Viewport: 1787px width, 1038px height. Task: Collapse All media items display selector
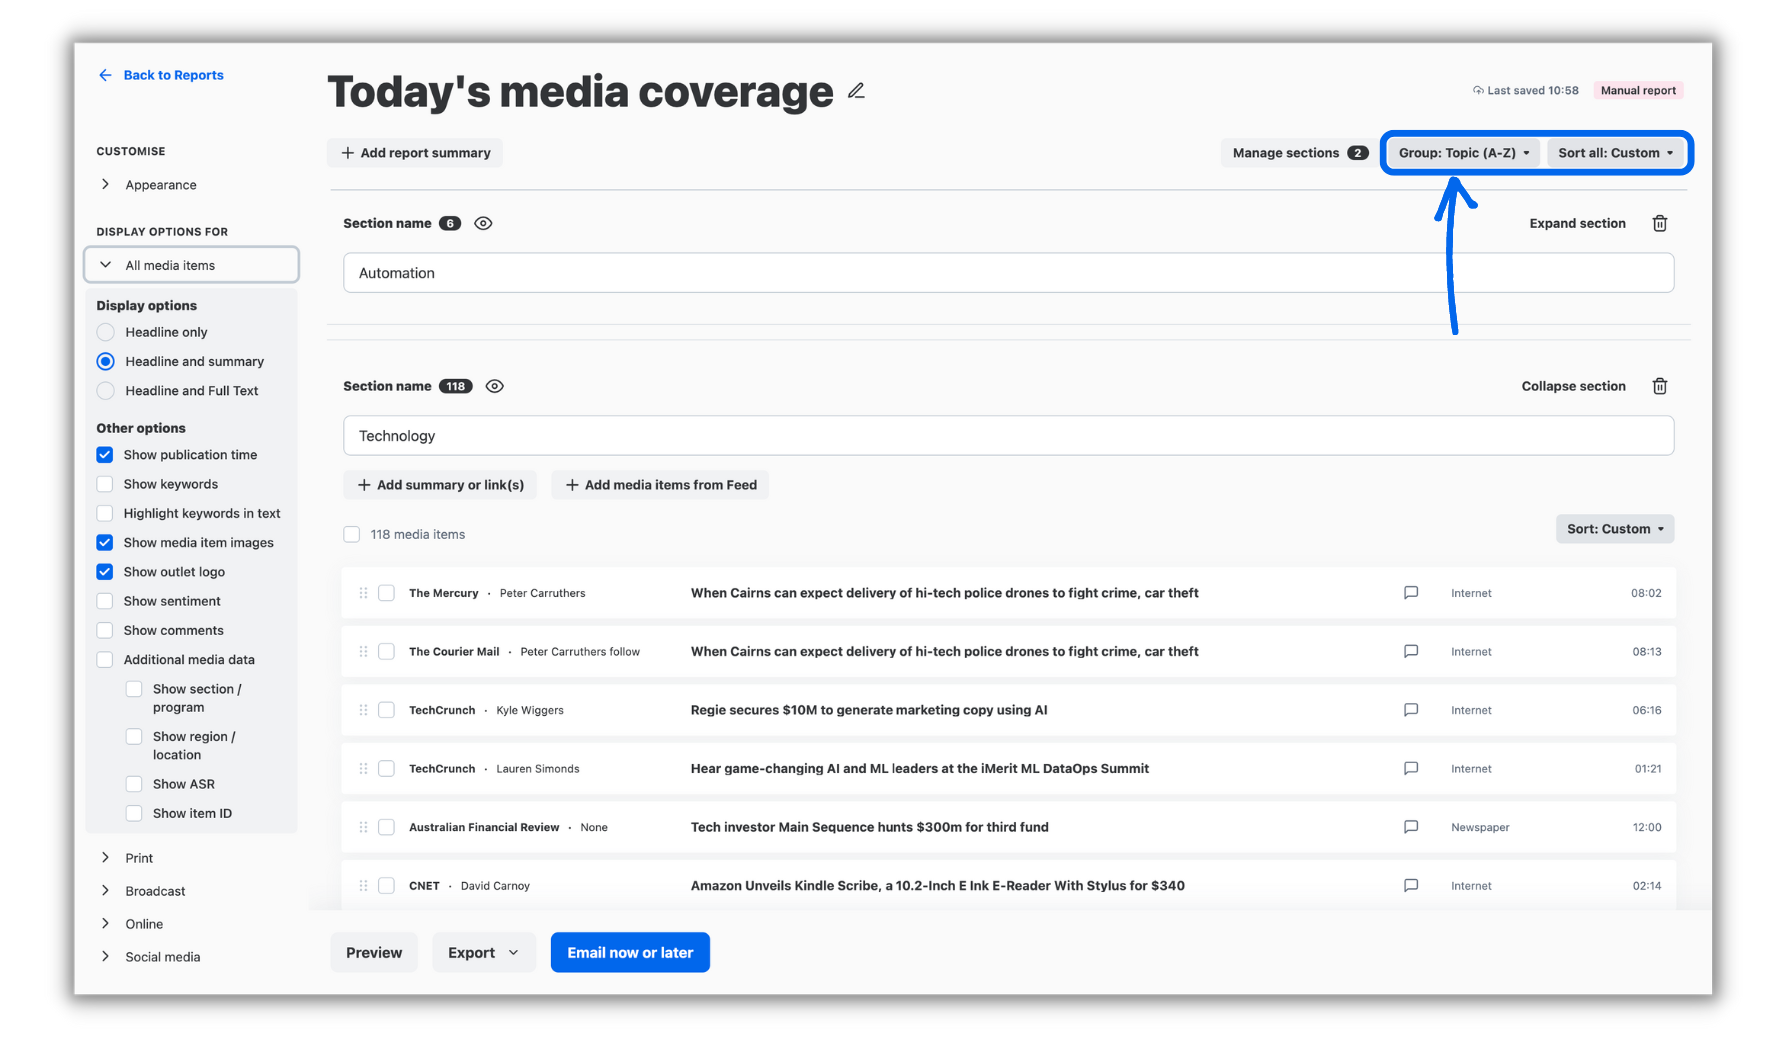pos(192,265)
